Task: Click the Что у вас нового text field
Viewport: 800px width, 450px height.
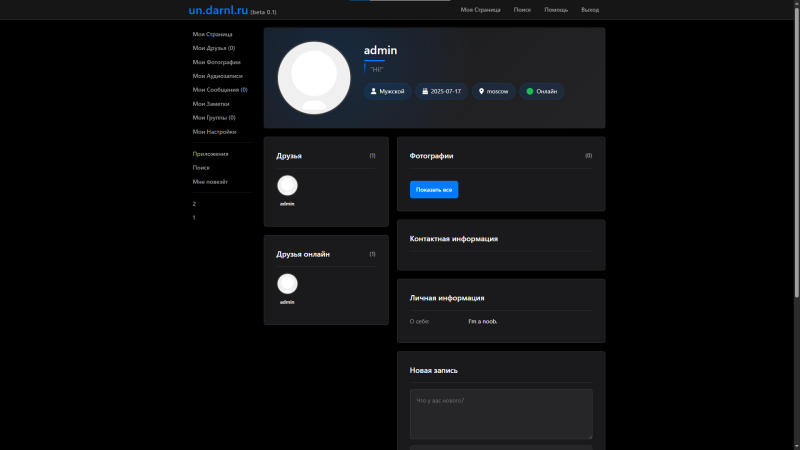Action: coord(501,414)
